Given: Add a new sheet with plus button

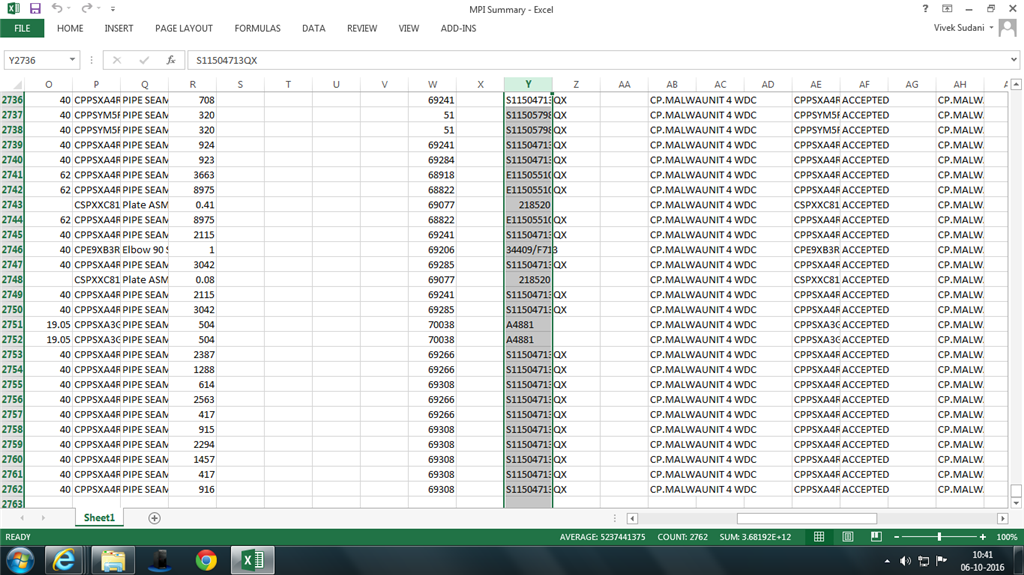Looking at the screenshot, I should tap(154, 518).
